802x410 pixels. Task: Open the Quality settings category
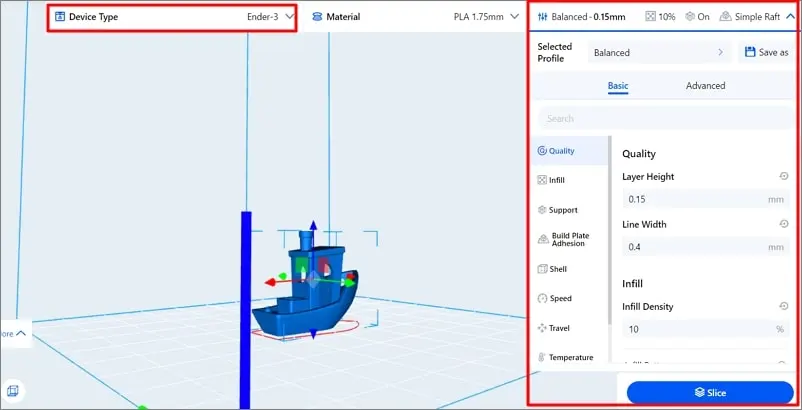click(557, 151)
